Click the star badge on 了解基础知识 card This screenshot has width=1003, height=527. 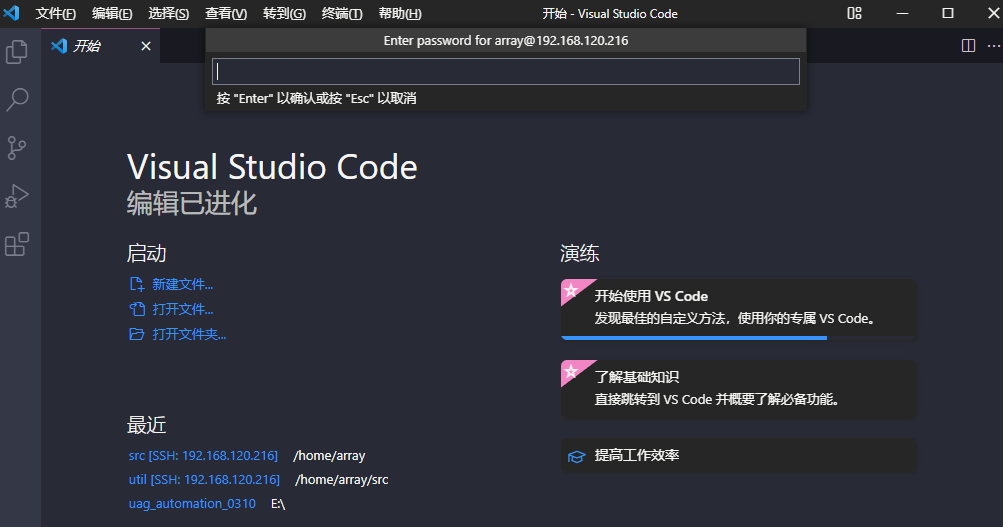tap(572, 371)
